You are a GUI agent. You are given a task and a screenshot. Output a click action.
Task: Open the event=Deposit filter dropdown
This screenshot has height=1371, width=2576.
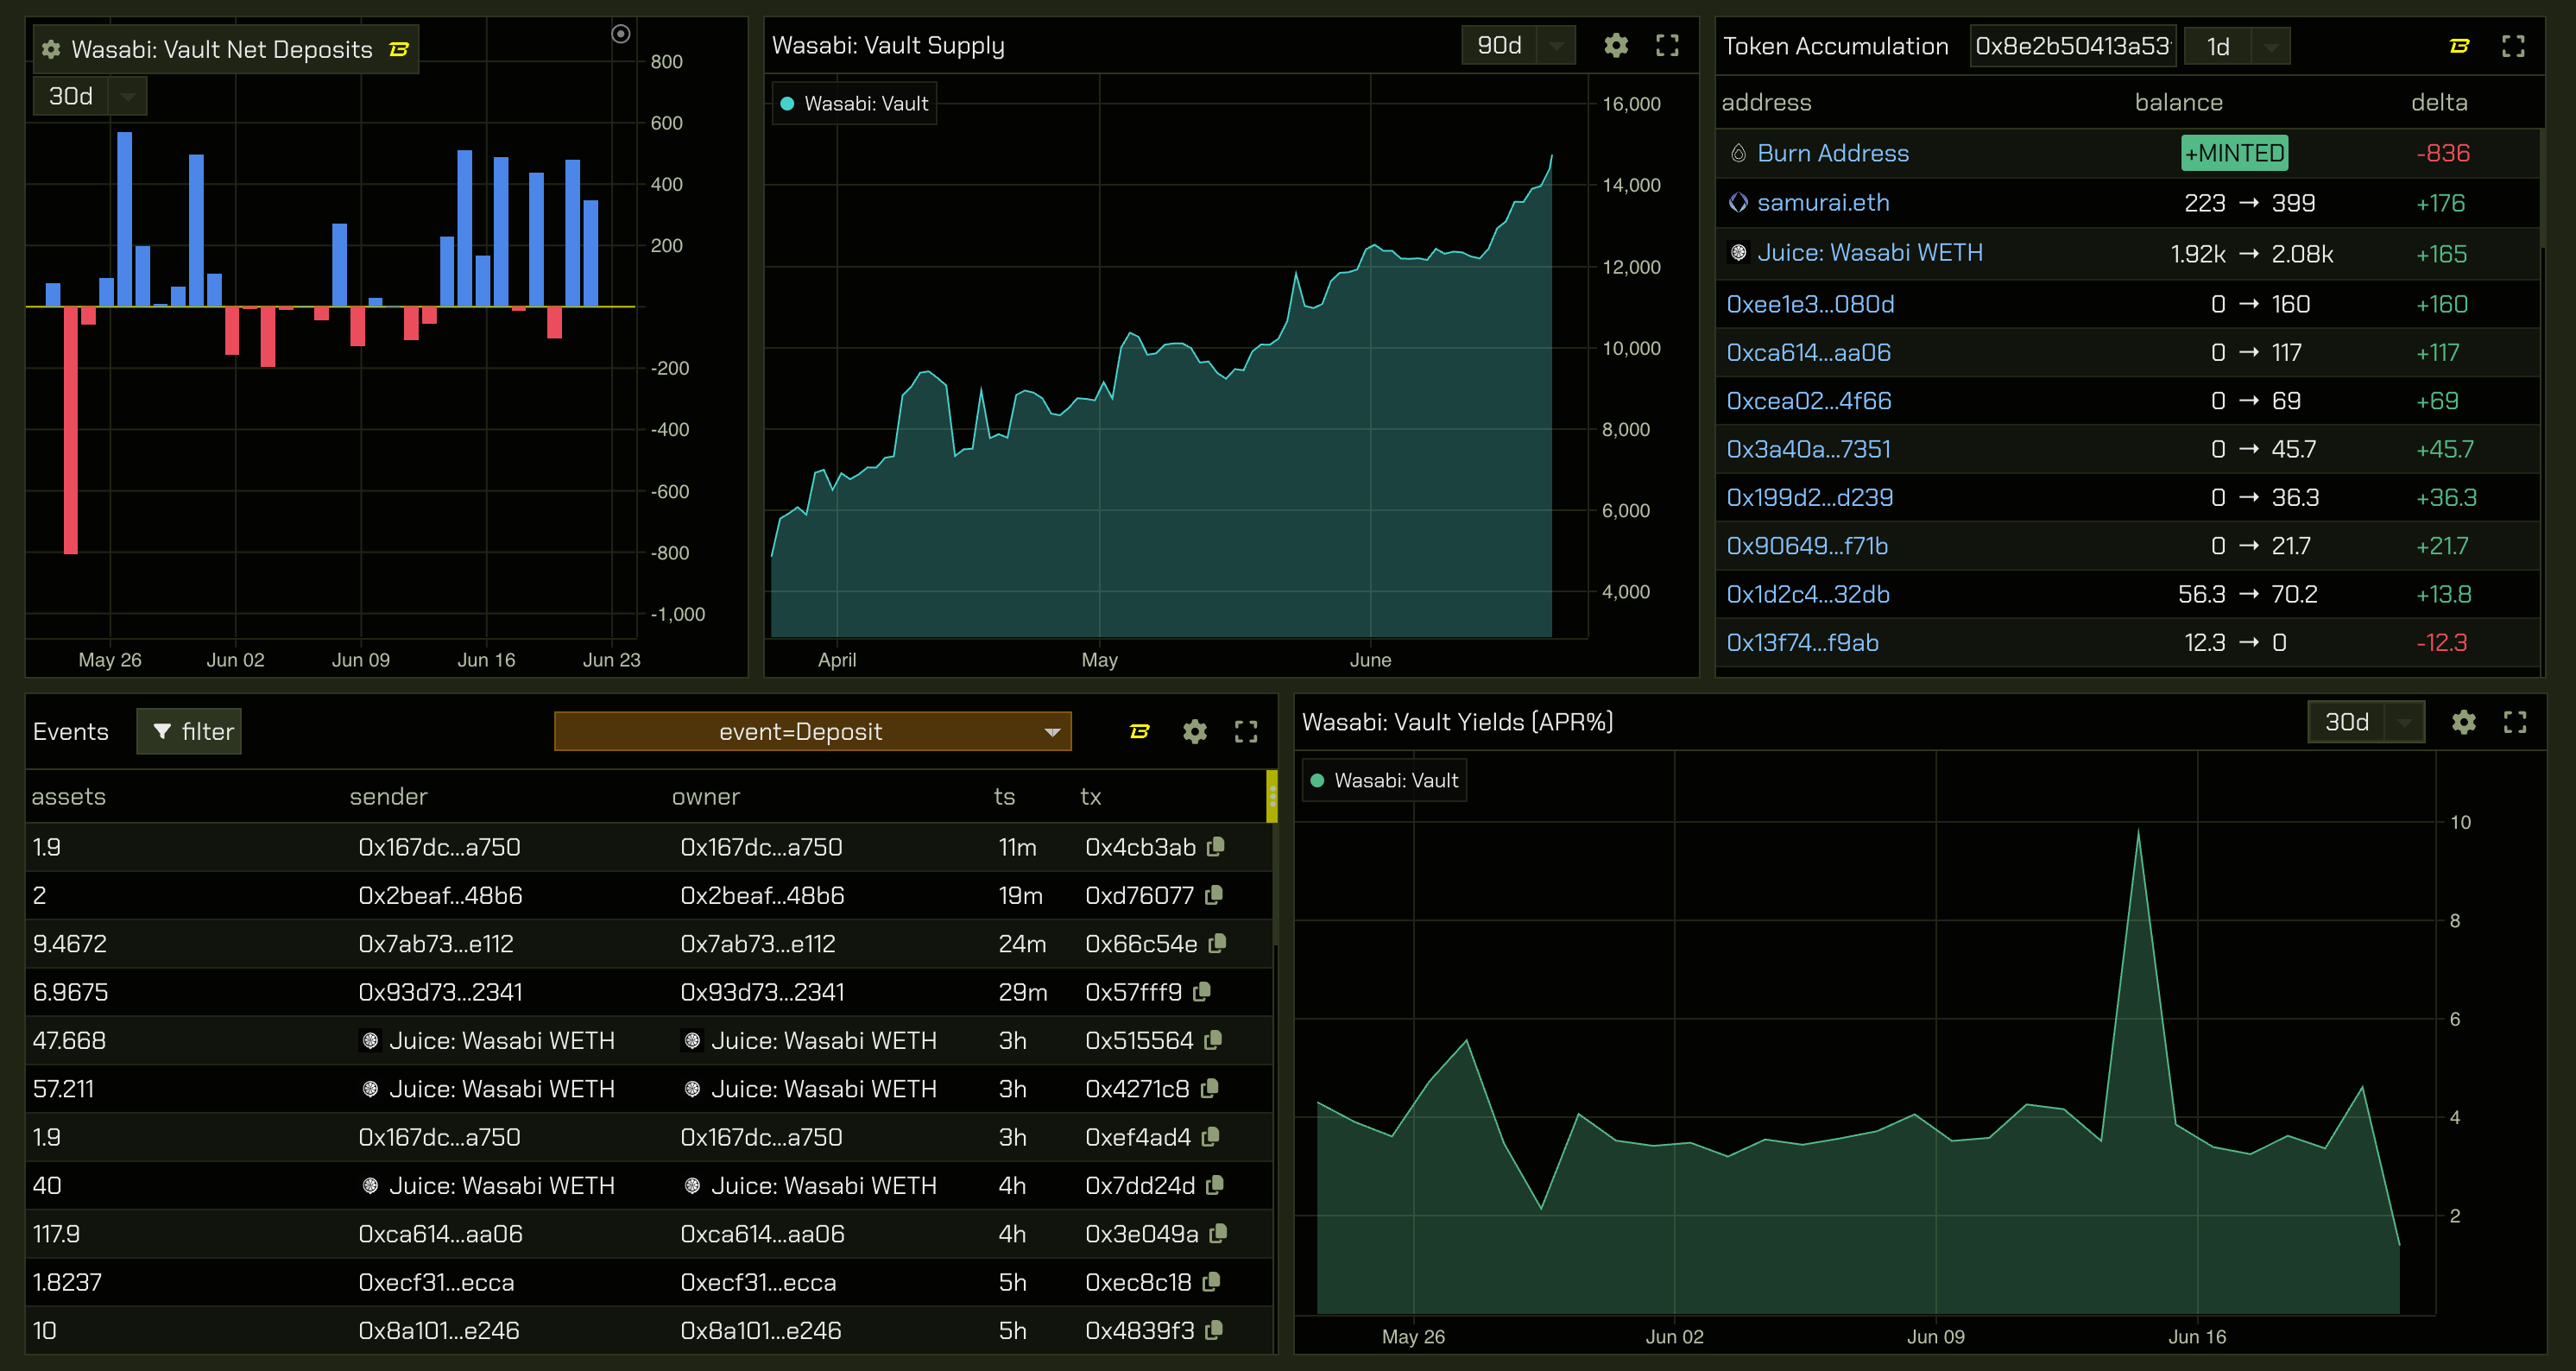click(812, 732)
